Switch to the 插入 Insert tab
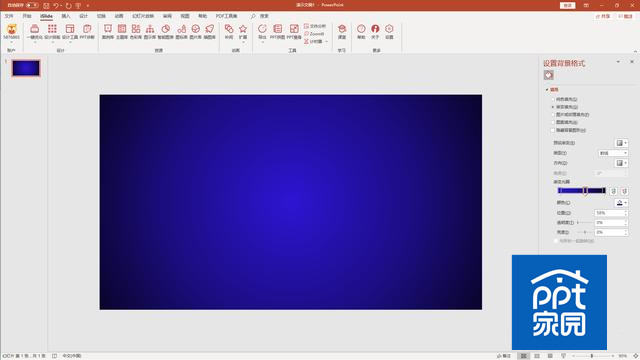This screenshot has width=640, height=360. pyautogui.click(x=66, y=16)
